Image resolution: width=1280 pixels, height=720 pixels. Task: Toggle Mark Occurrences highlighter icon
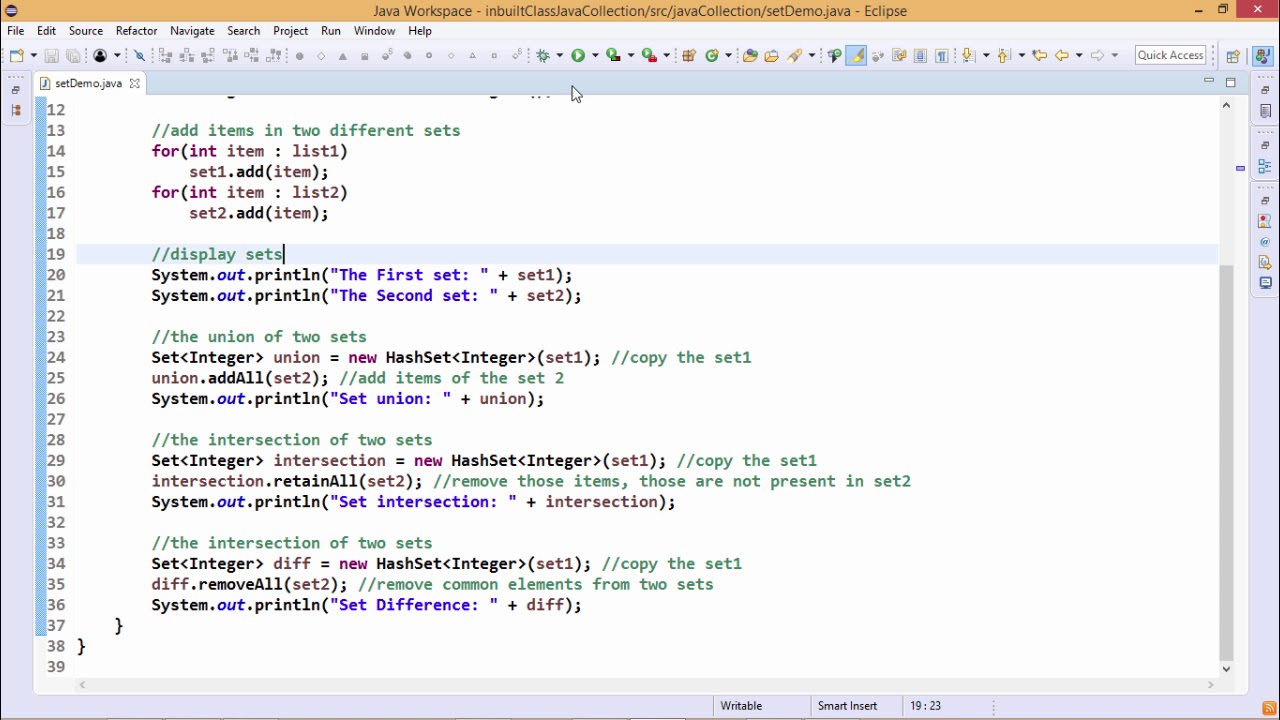coord(856,56)
